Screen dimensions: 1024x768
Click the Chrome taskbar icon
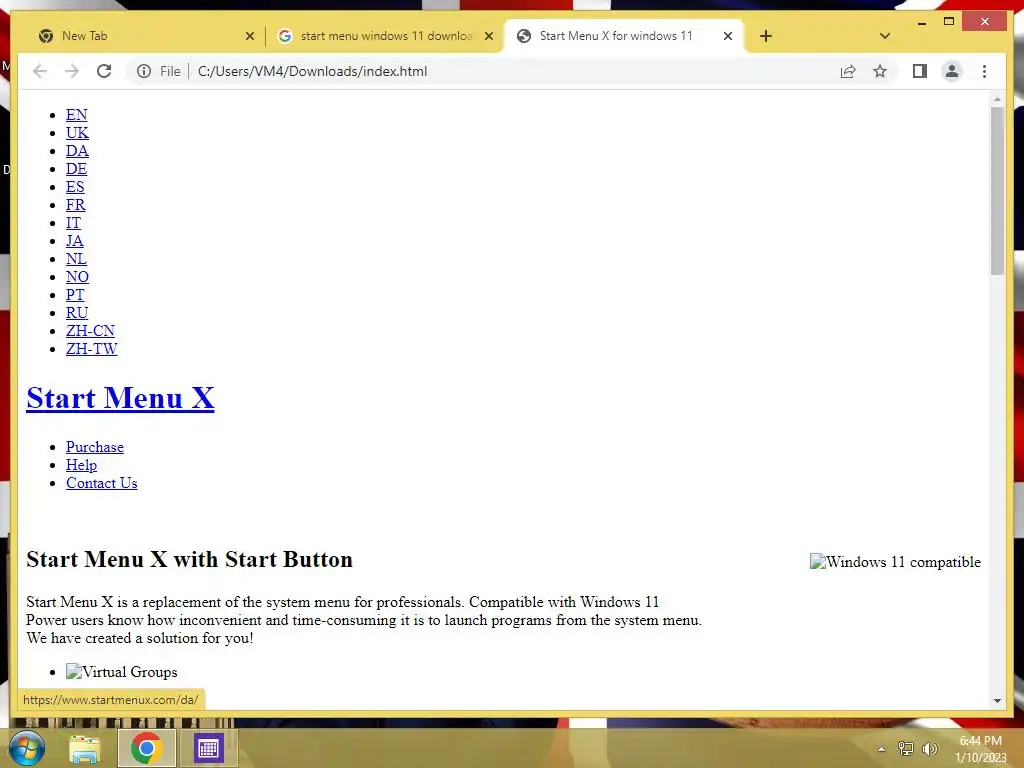coord(146,748)
